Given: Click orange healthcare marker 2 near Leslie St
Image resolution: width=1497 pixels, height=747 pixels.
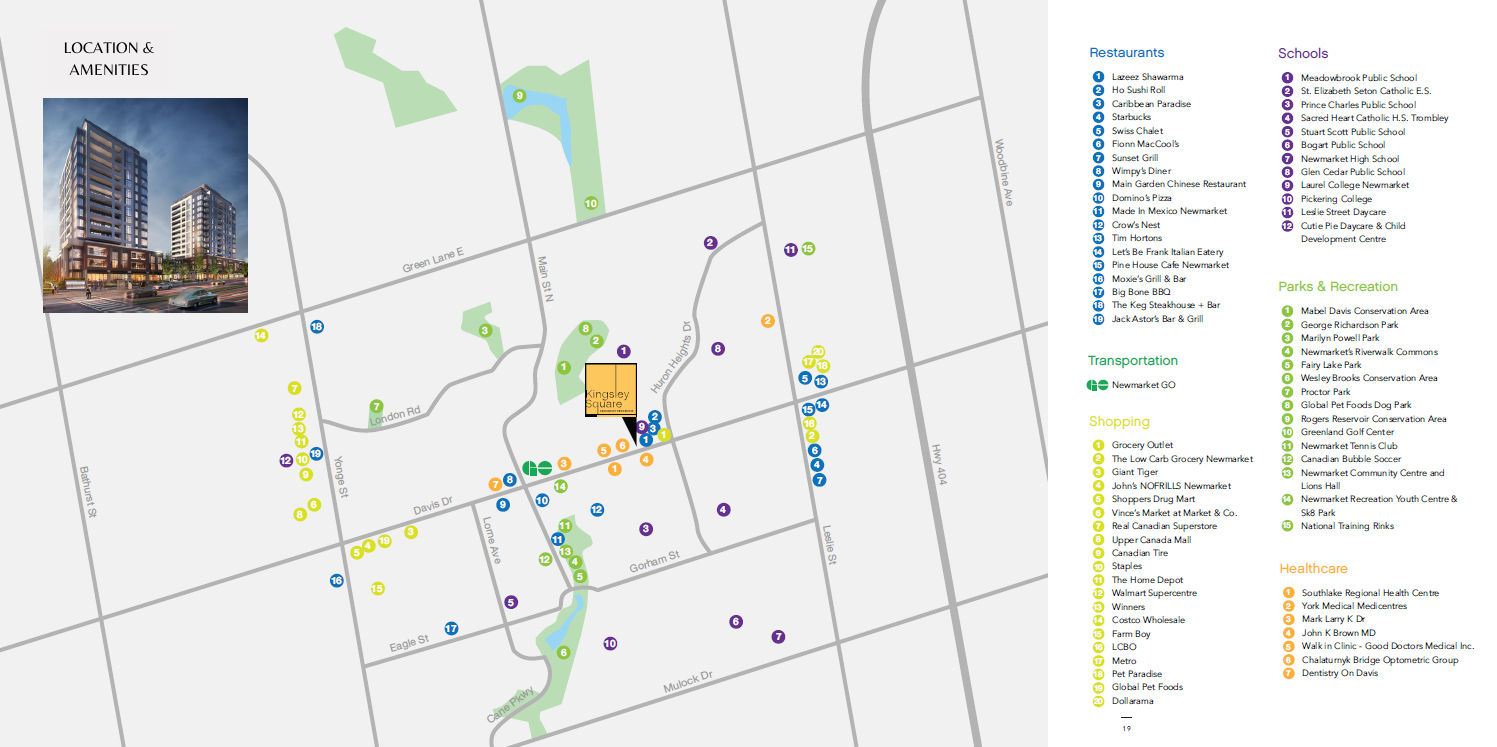Looking at the screenshot, I should point(767,321).
